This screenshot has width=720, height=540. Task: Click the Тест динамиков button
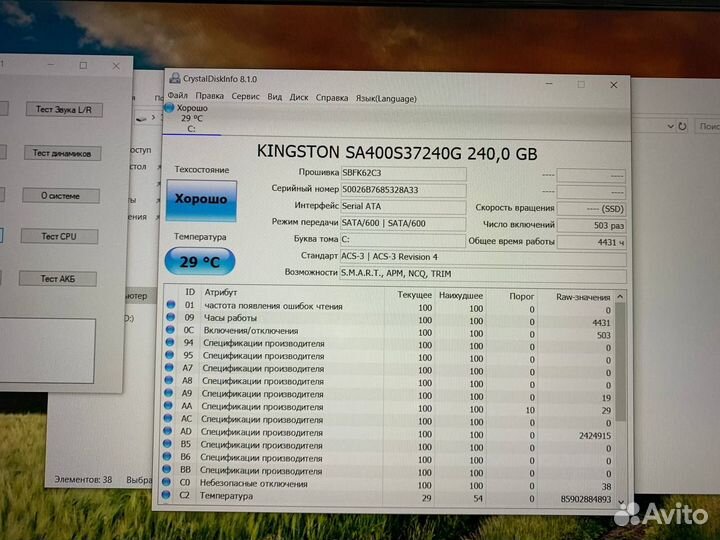pos(62,153)
